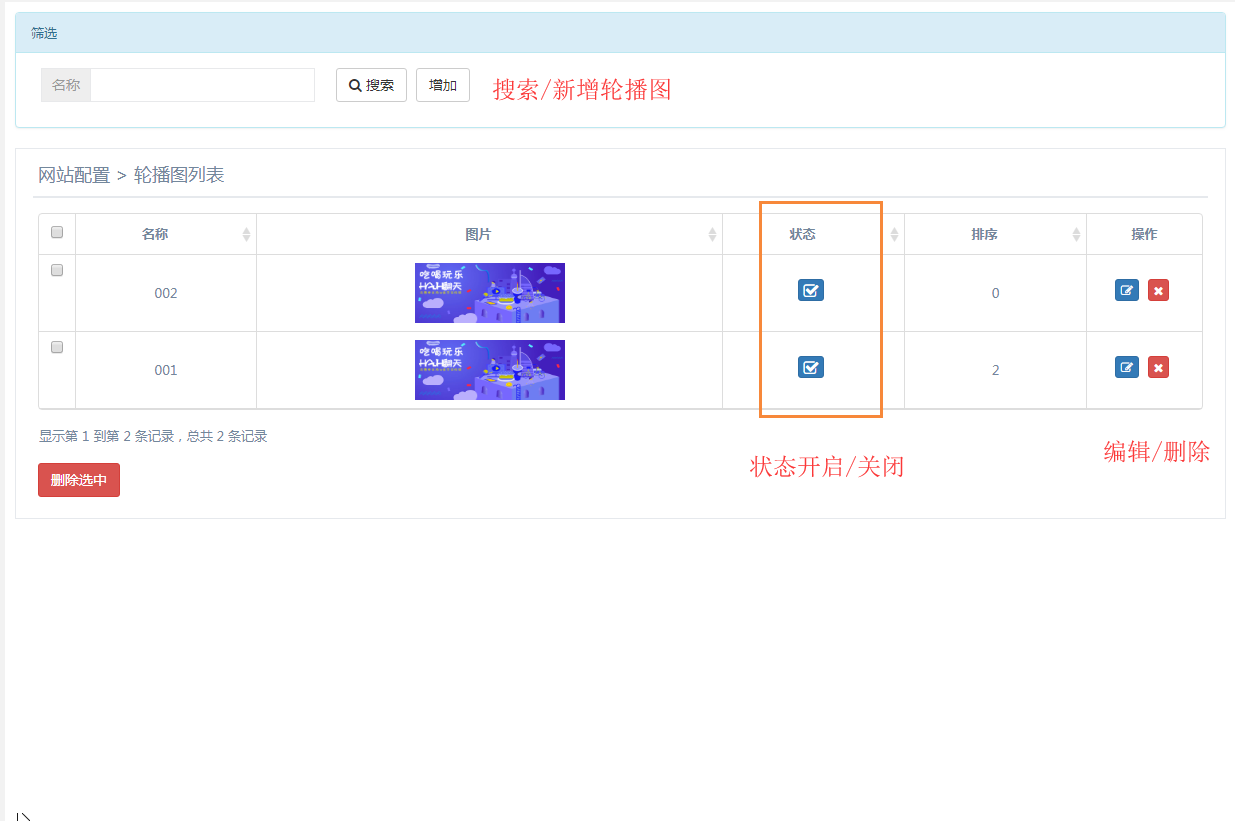Toggle status icon for row 002
The height and width of the screenshot is (821, 1235).
811,290
